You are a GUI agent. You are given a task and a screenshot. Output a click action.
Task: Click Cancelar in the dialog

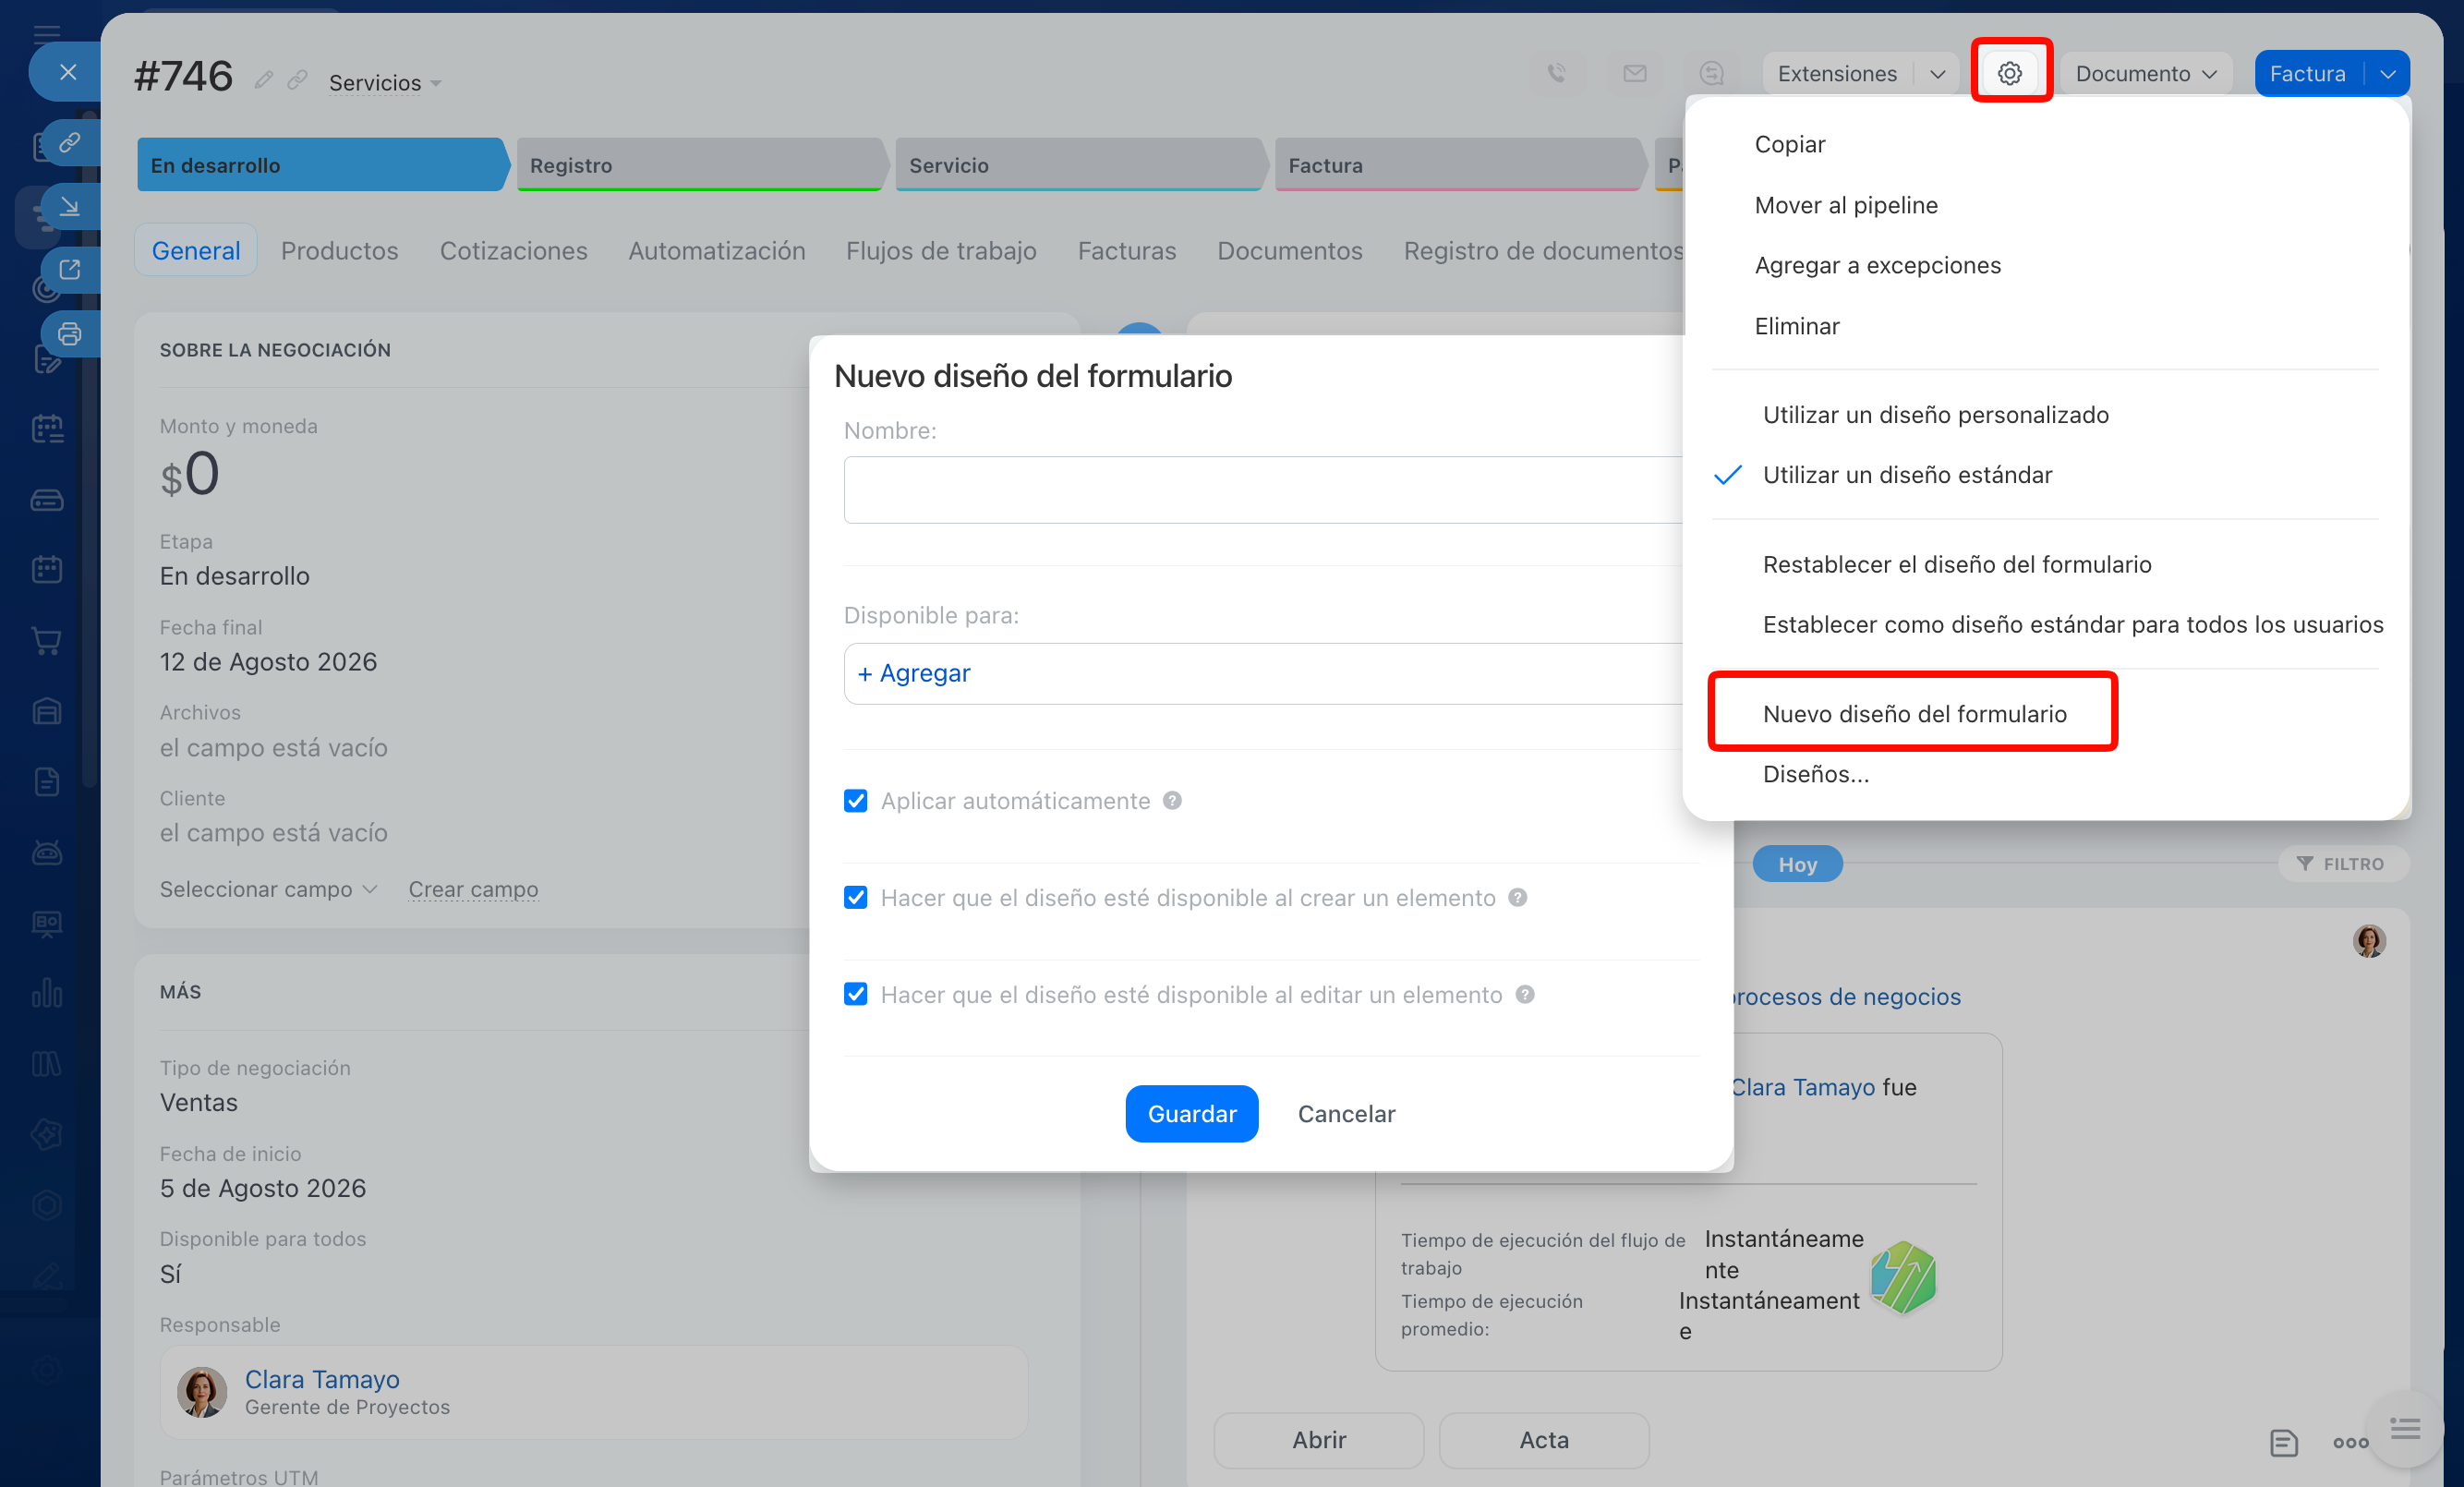[x=1346, y=1113]
